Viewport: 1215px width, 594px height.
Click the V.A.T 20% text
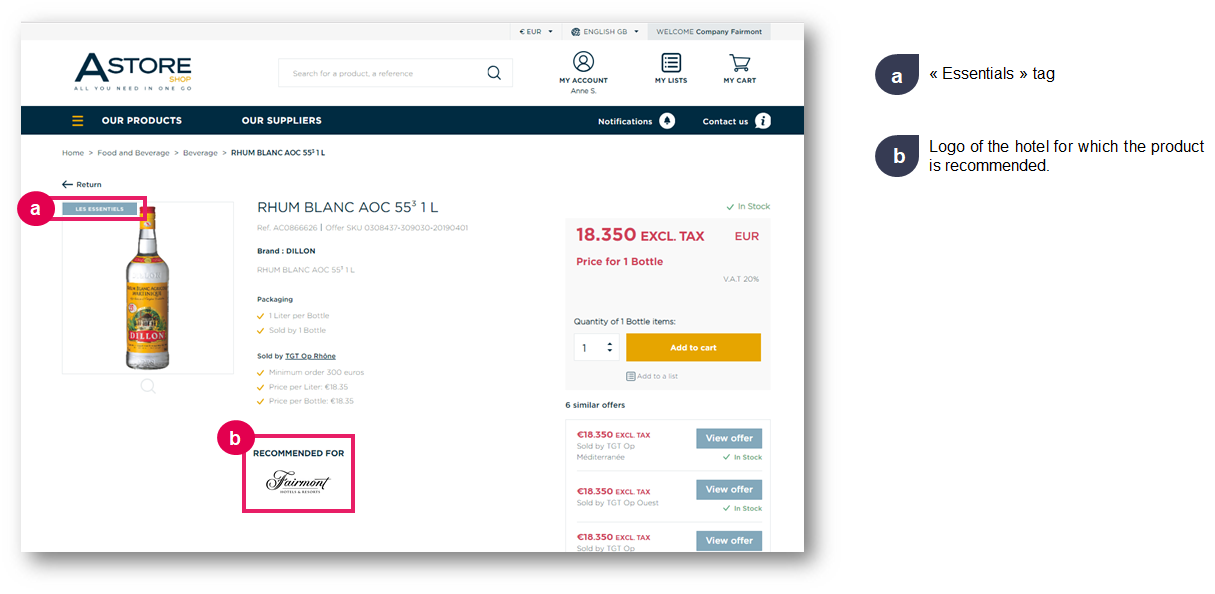(x=741, y=279)
